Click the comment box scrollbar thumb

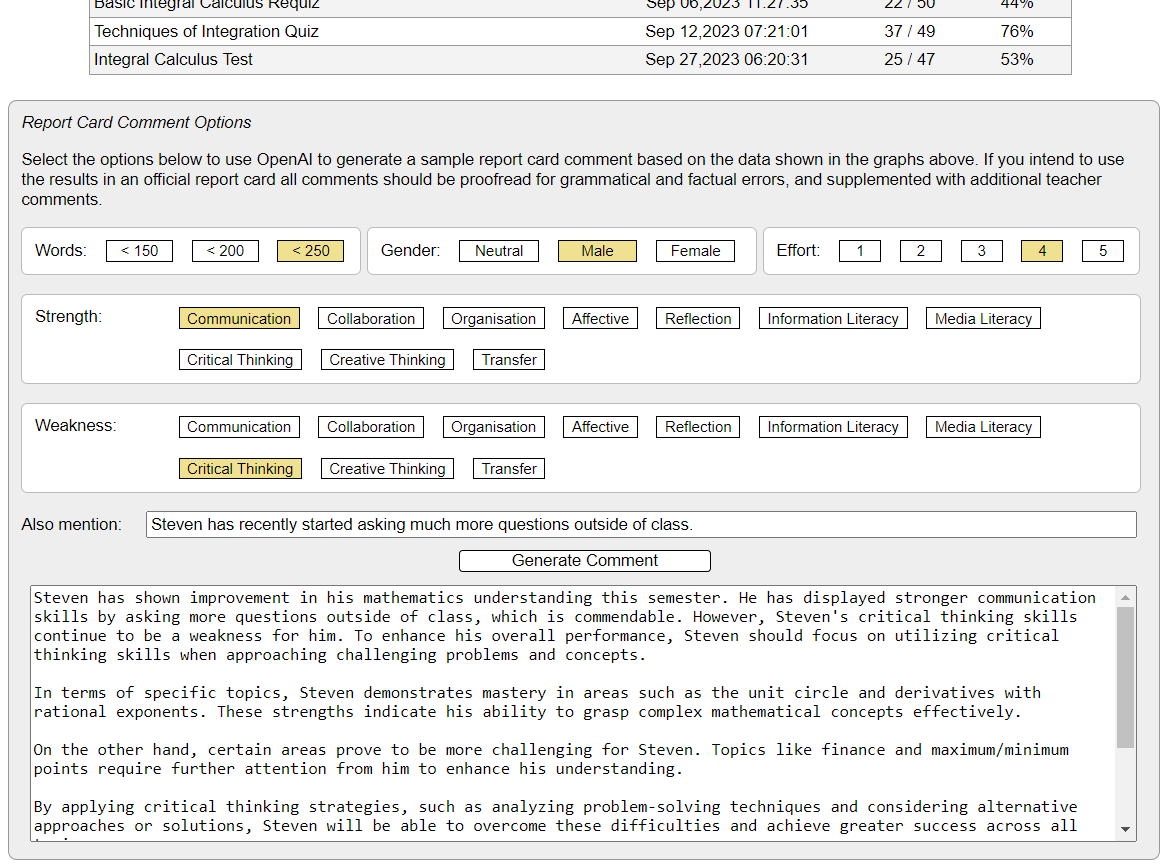pos(1125,677)
